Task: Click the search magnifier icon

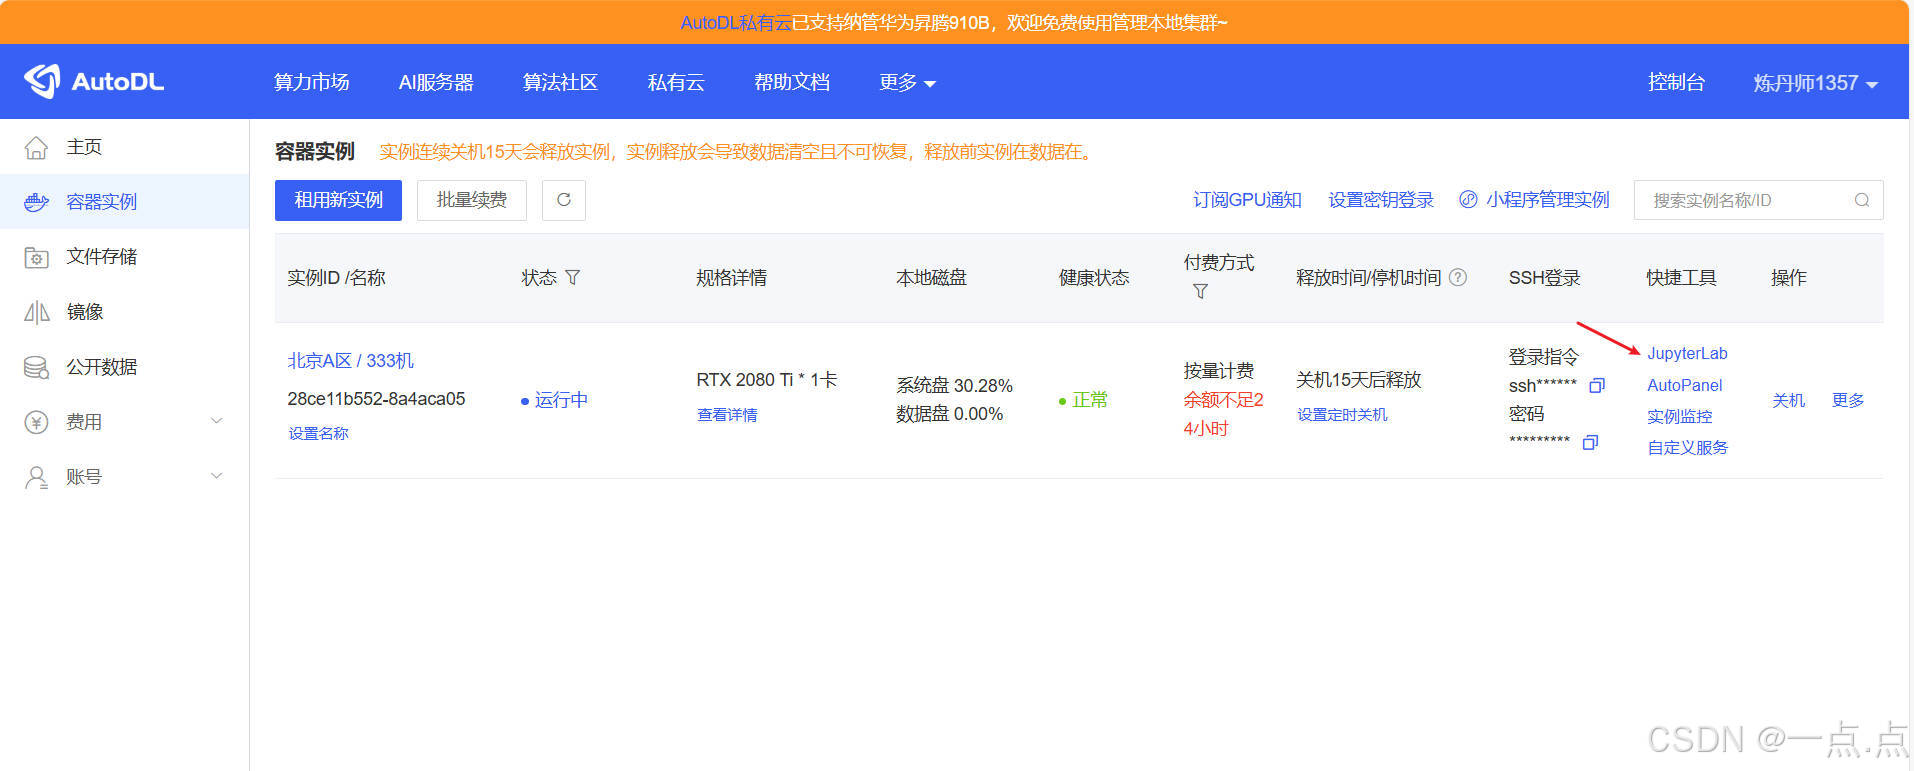Action: click(x=1861, y=200)
